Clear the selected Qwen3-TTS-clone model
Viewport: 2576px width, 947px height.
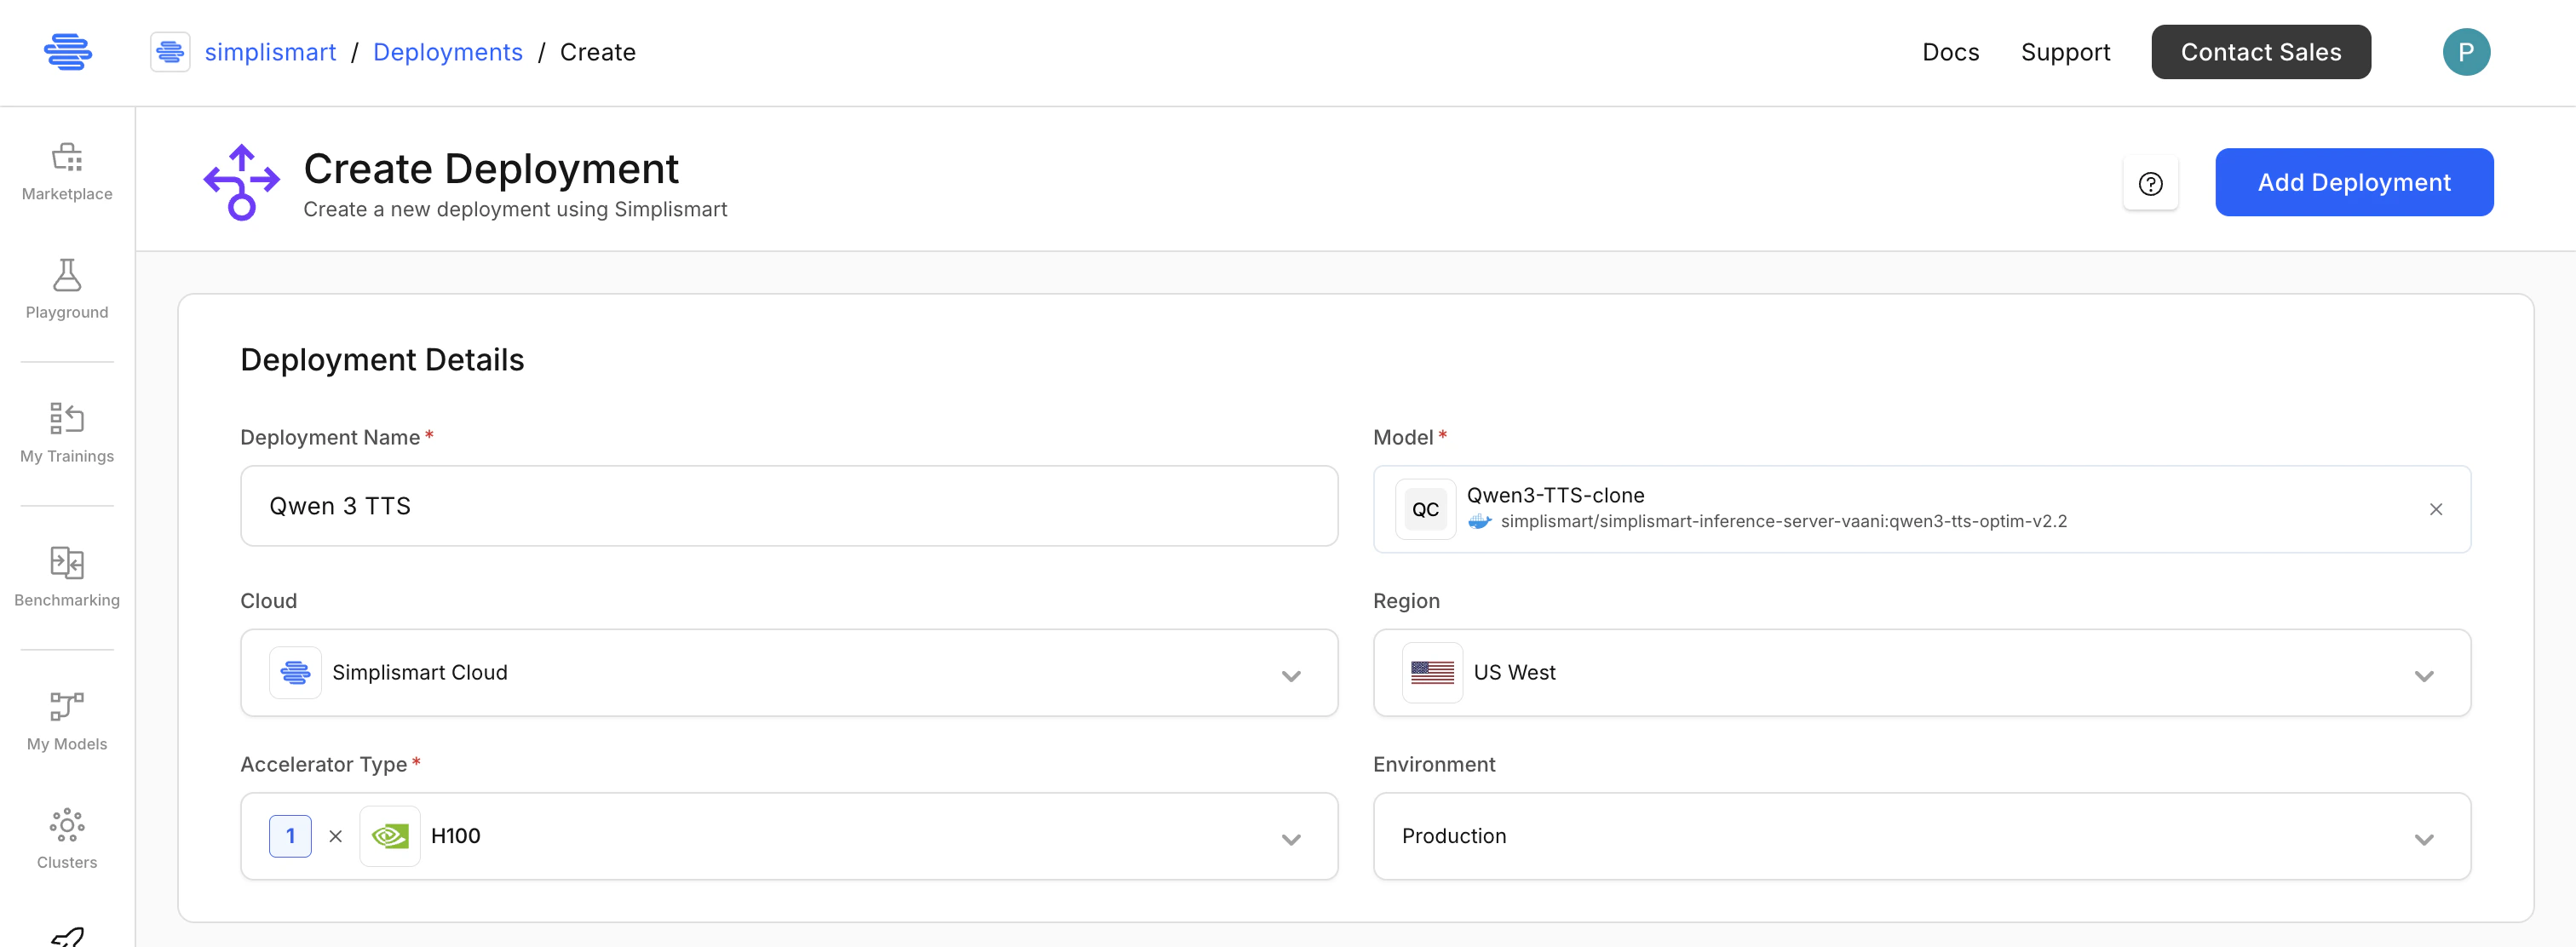tap(2435, 510)
